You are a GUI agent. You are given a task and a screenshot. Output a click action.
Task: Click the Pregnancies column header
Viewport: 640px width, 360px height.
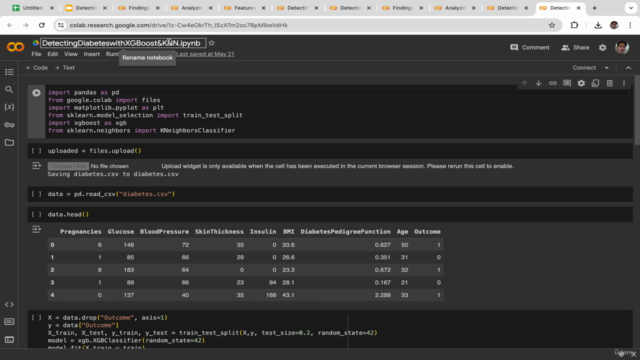80,231
